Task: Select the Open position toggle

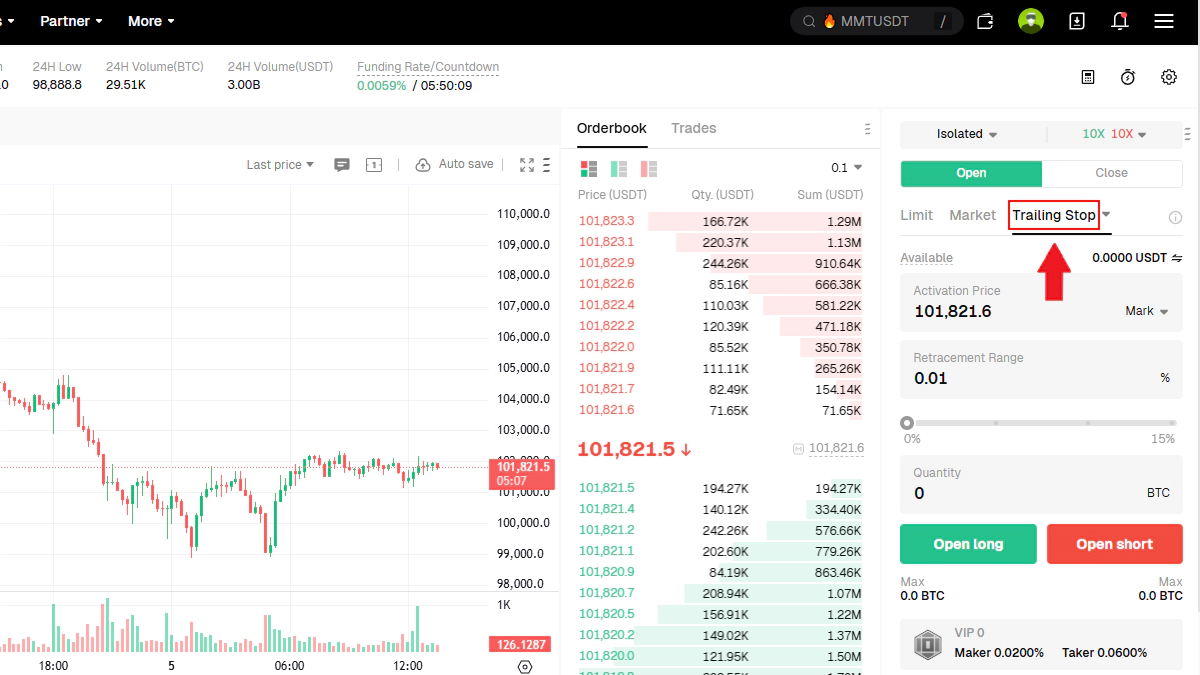Action: (x=971, y=173)
